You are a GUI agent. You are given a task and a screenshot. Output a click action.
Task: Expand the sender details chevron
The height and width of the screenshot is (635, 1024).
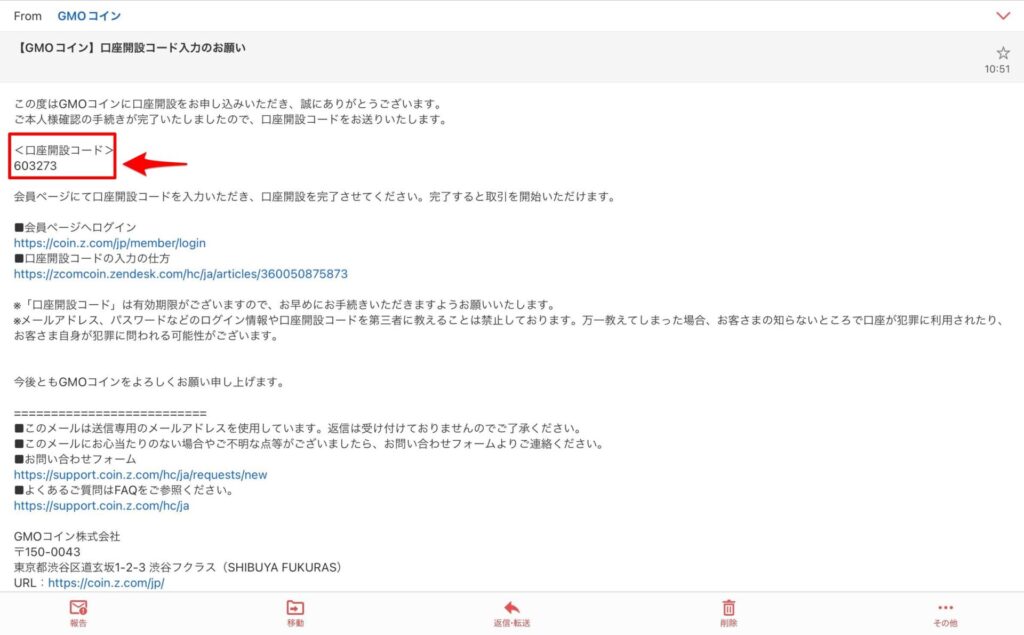point(1003,16)
